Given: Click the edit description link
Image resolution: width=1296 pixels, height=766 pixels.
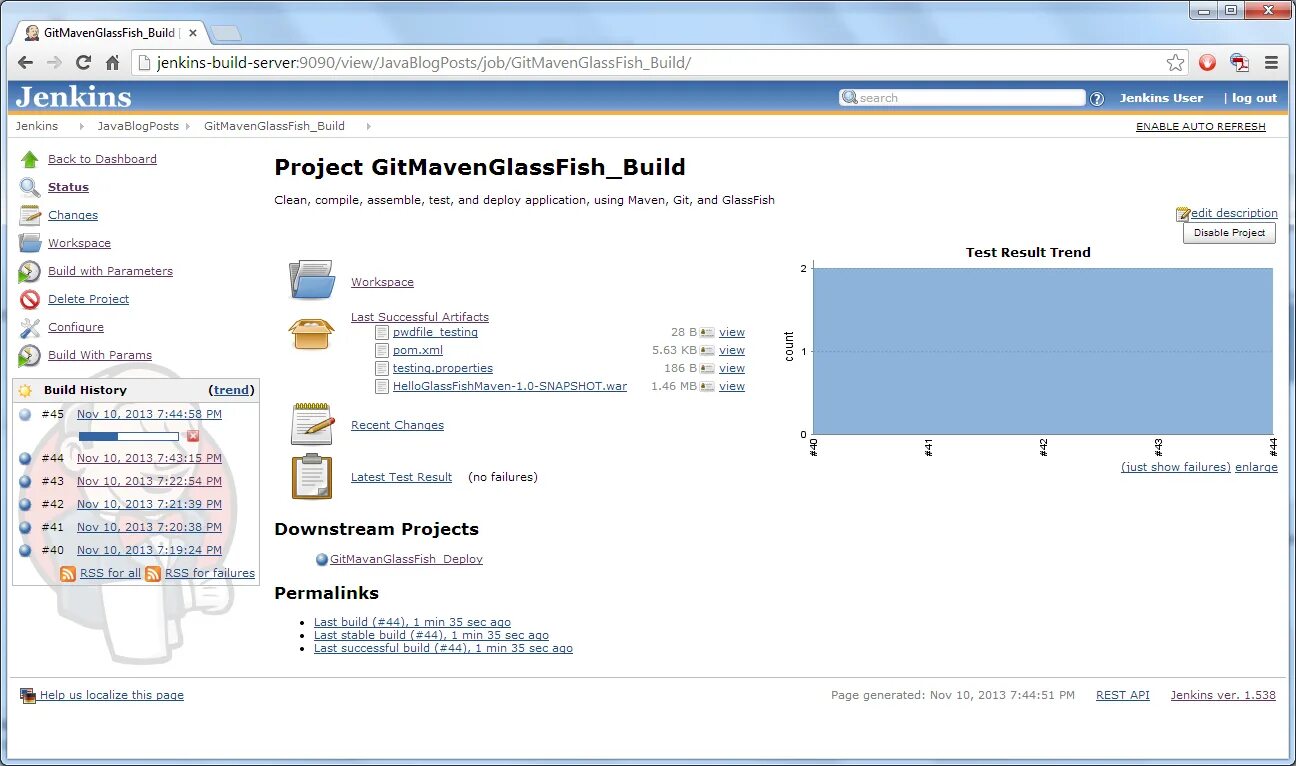Looking at the screenshot, I should [x=1234, y=213].
